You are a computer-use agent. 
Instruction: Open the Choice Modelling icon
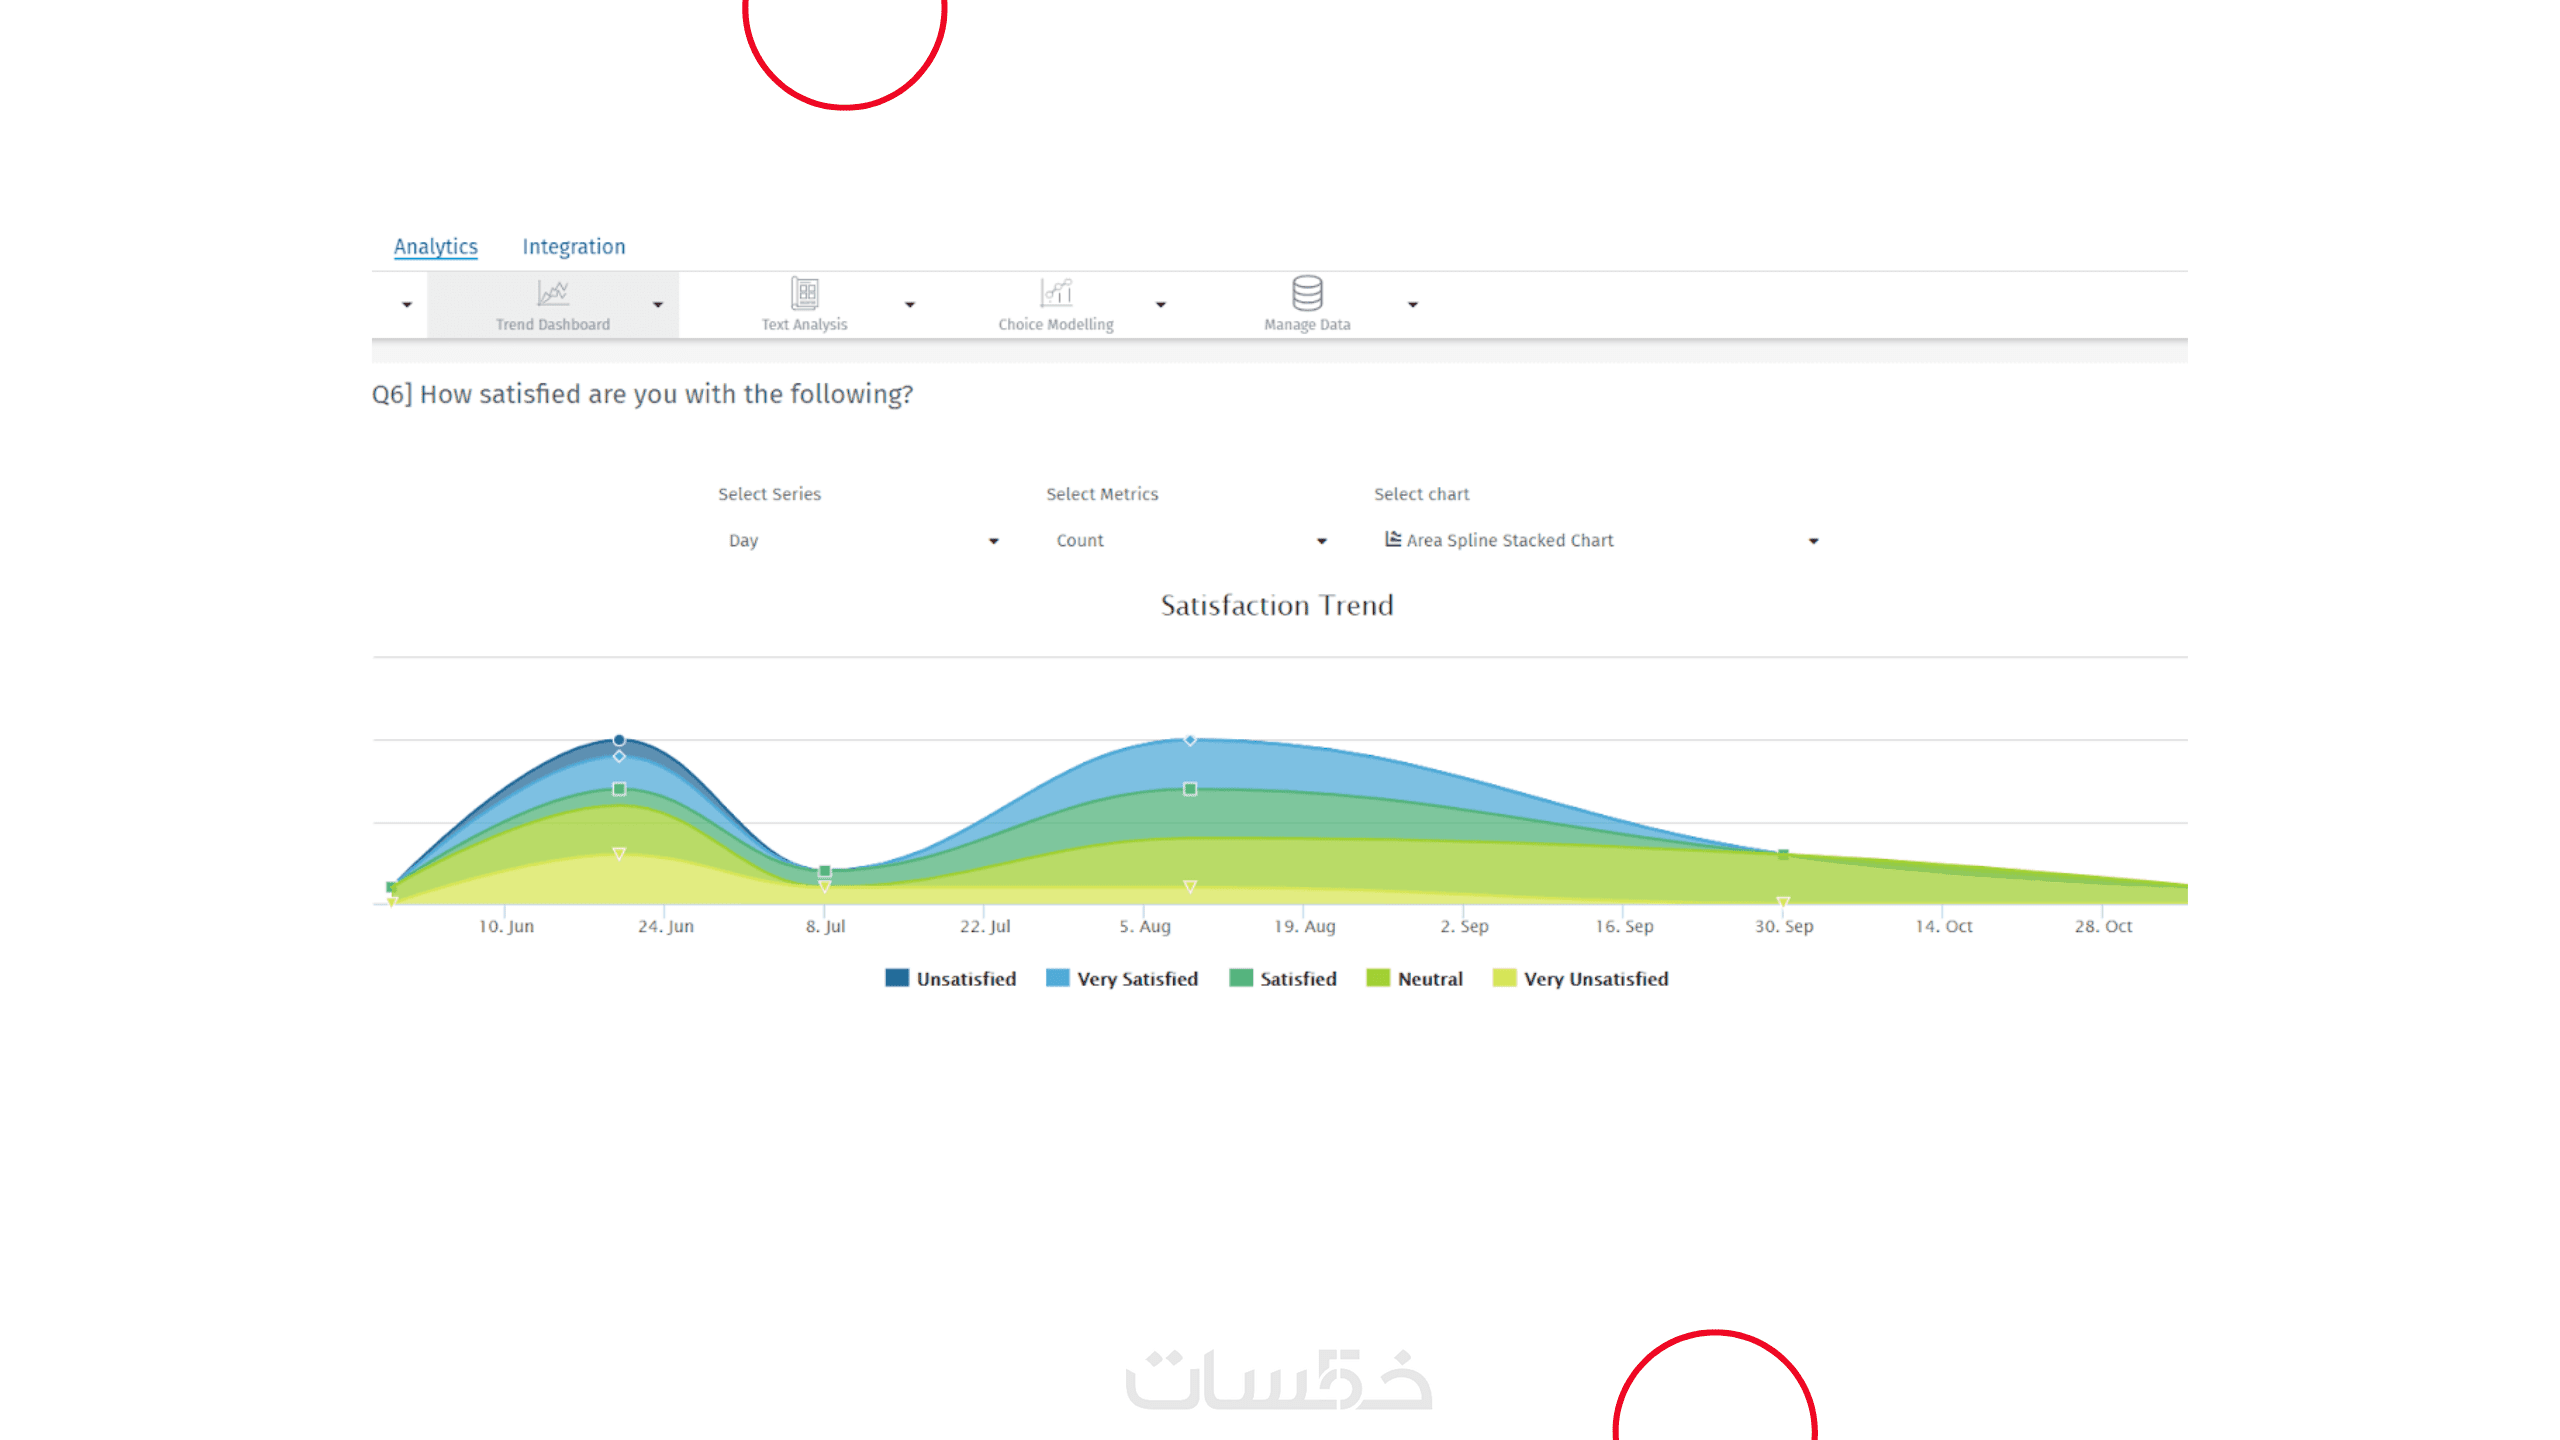(1056, 294)
